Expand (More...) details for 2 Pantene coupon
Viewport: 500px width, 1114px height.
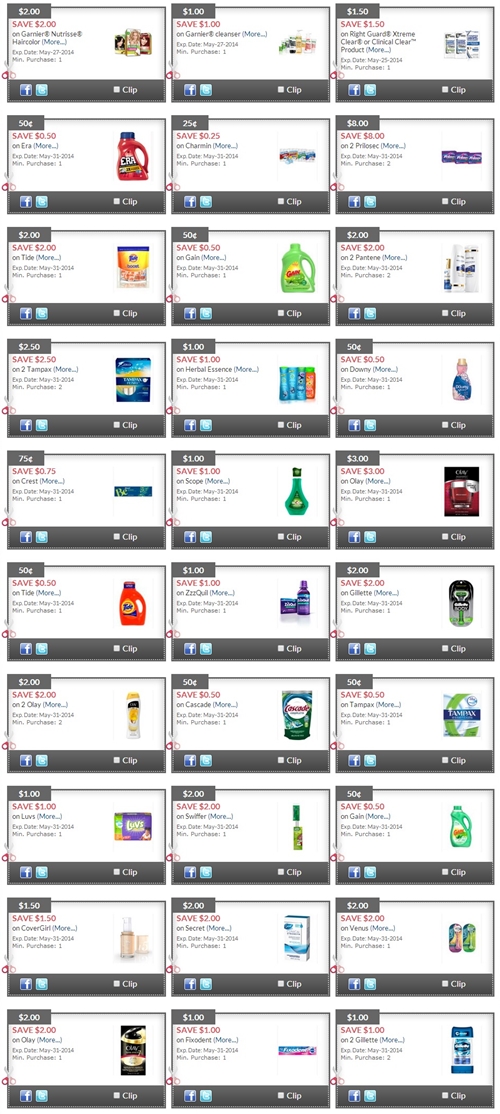point(395,257)
